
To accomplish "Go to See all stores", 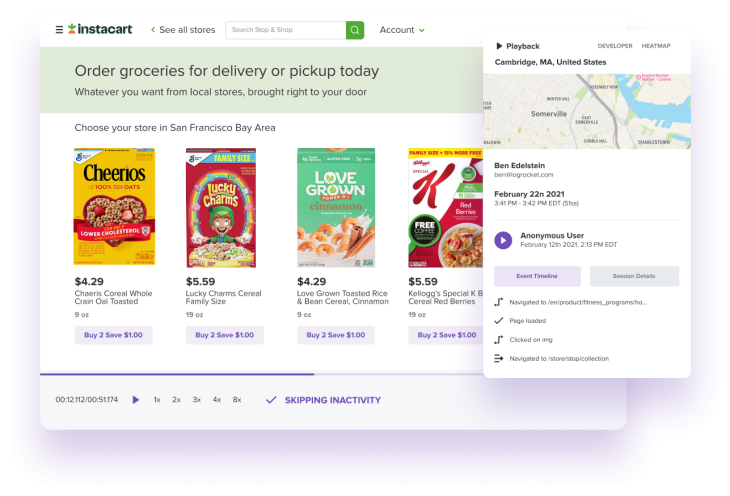I will click(187, 30).
